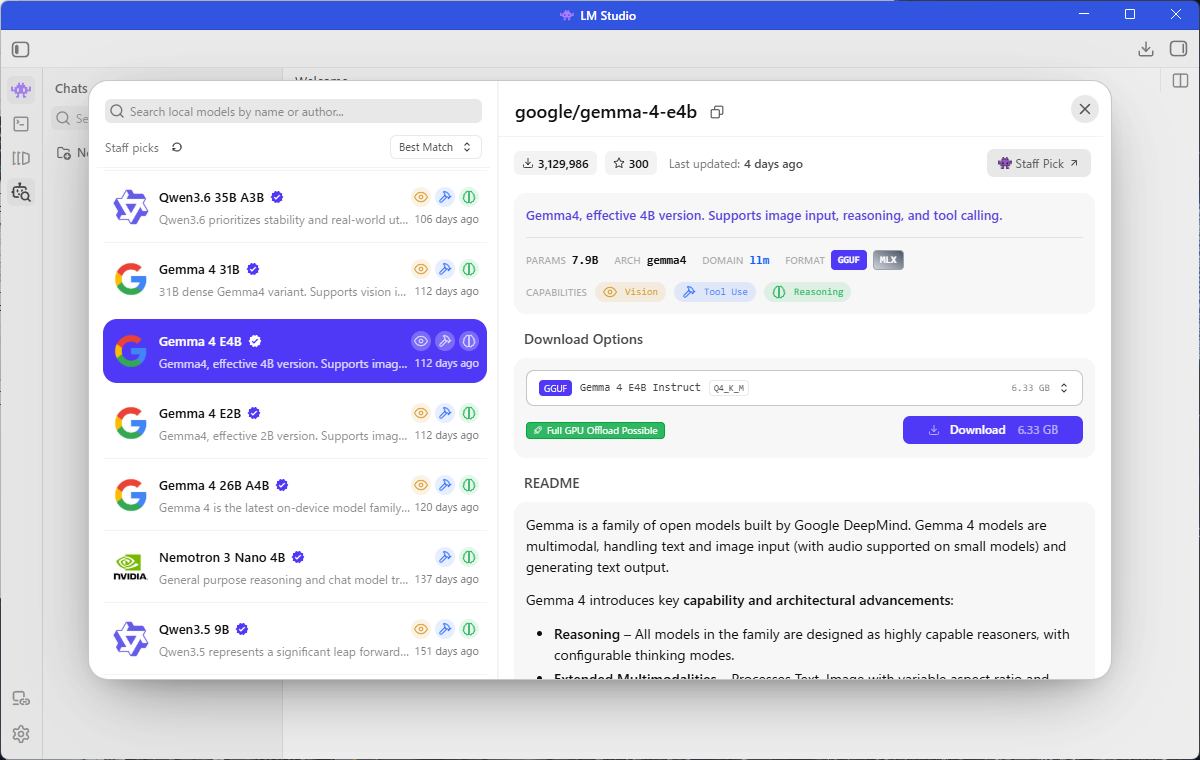Select Gemma 4 31B in model list
Screen dimensions: 1200x760
point(295,279)
